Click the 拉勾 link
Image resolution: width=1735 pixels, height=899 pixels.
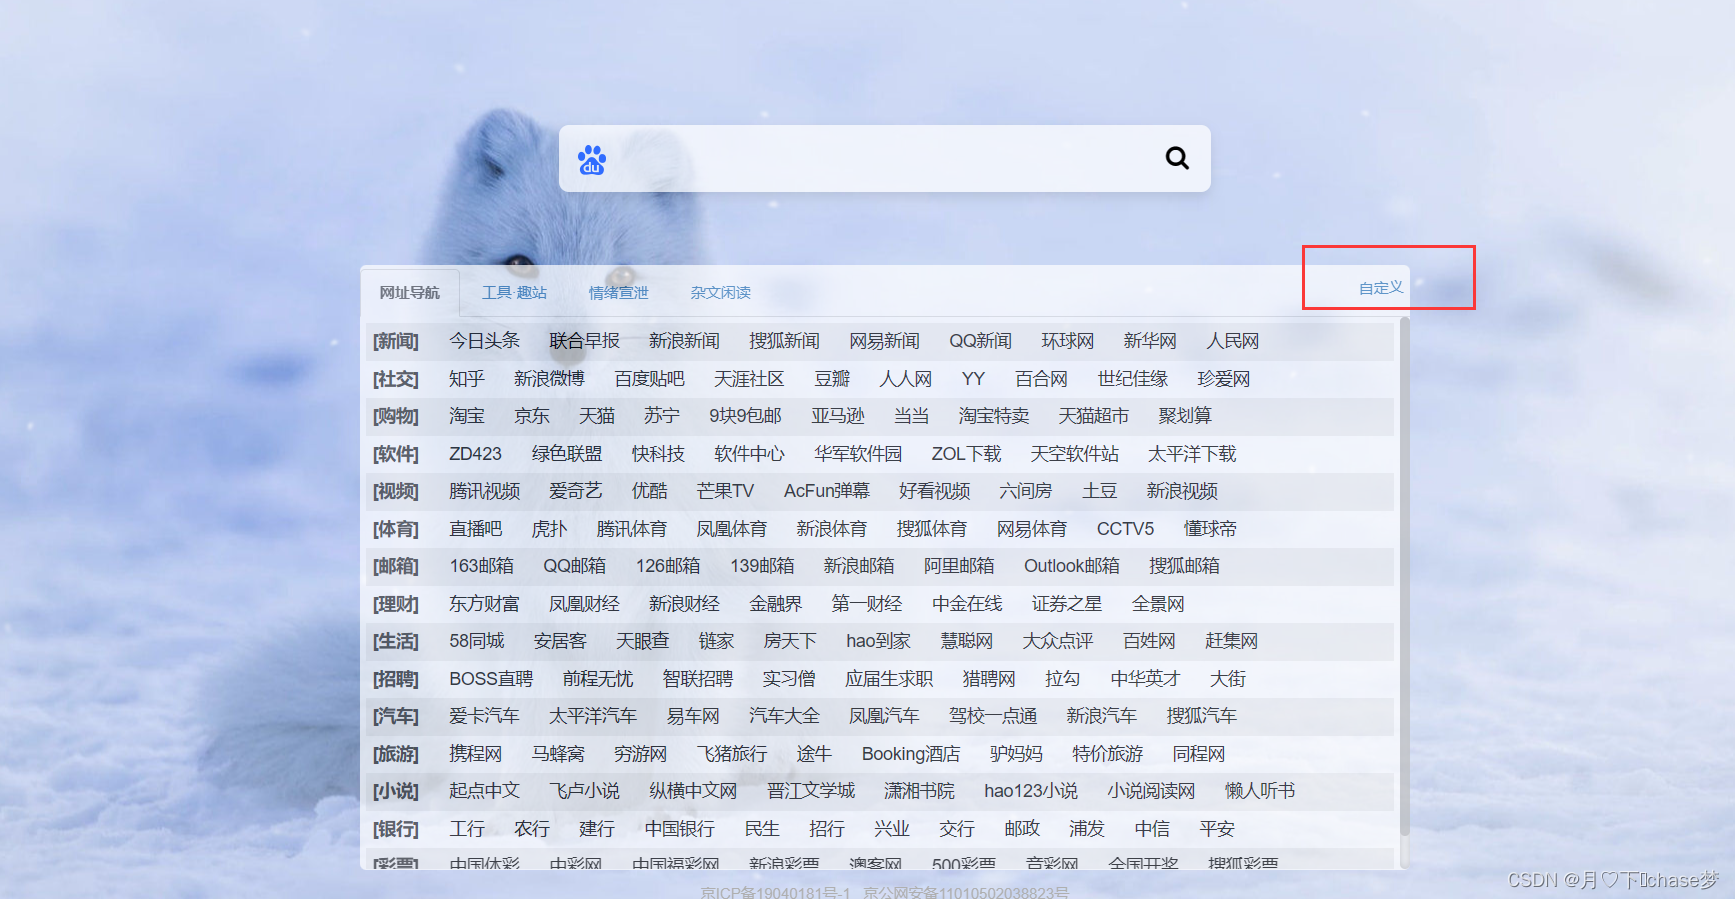pos(1062,679)
